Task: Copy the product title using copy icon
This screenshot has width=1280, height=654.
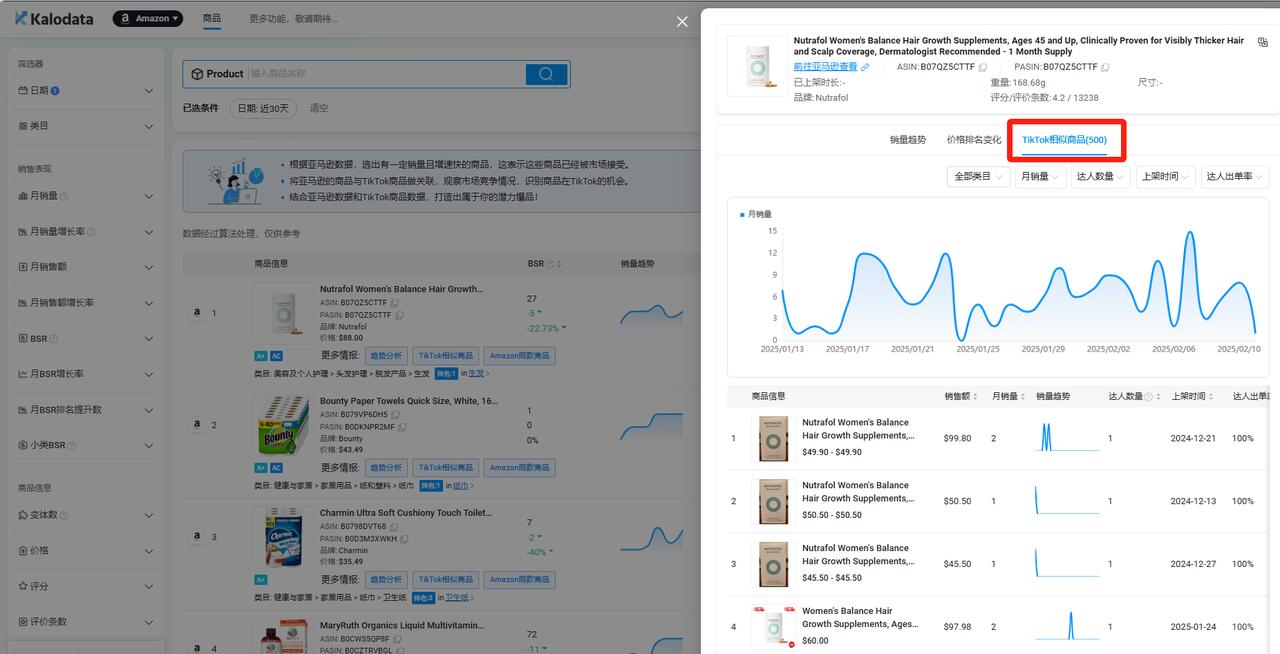Action: (x=1262, y=43)
